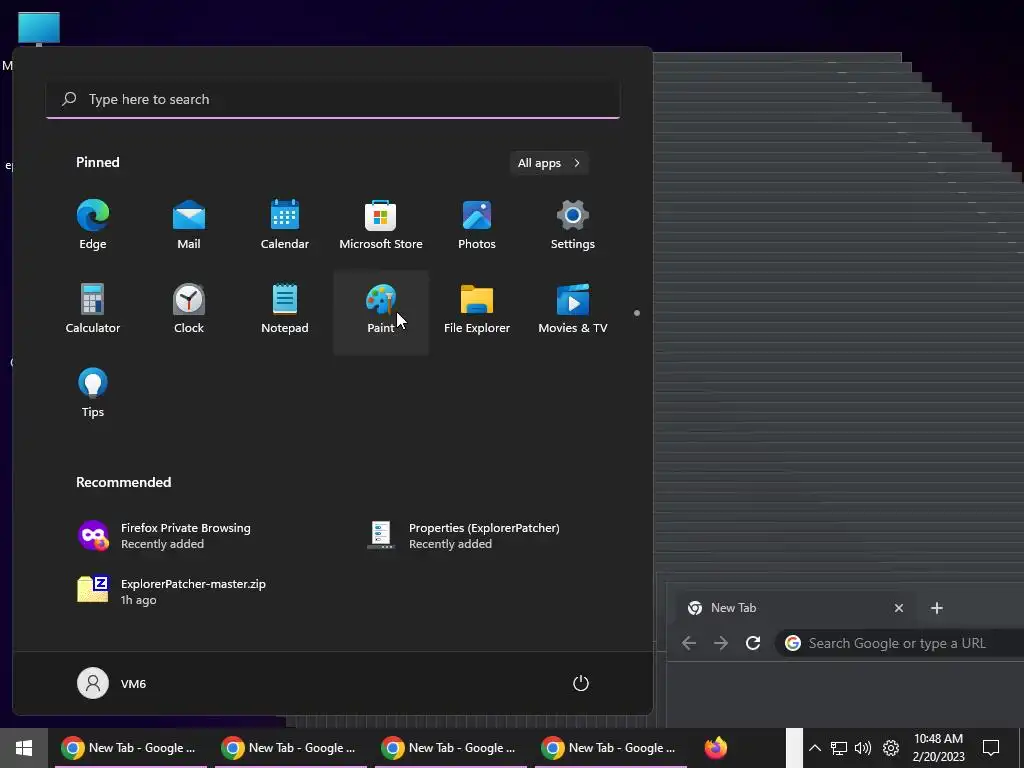
Task: Select the New Tab tab in Chrome
Action: 793,608
